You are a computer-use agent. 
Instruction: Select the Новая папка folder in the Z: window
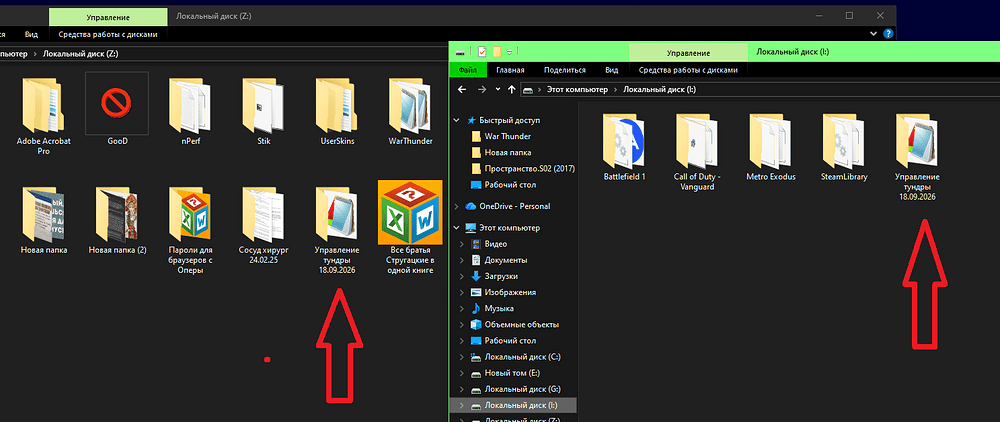(x=43, y=219)
